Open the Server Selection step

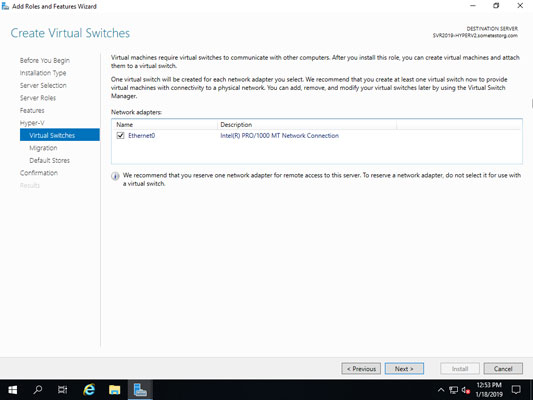43,86
